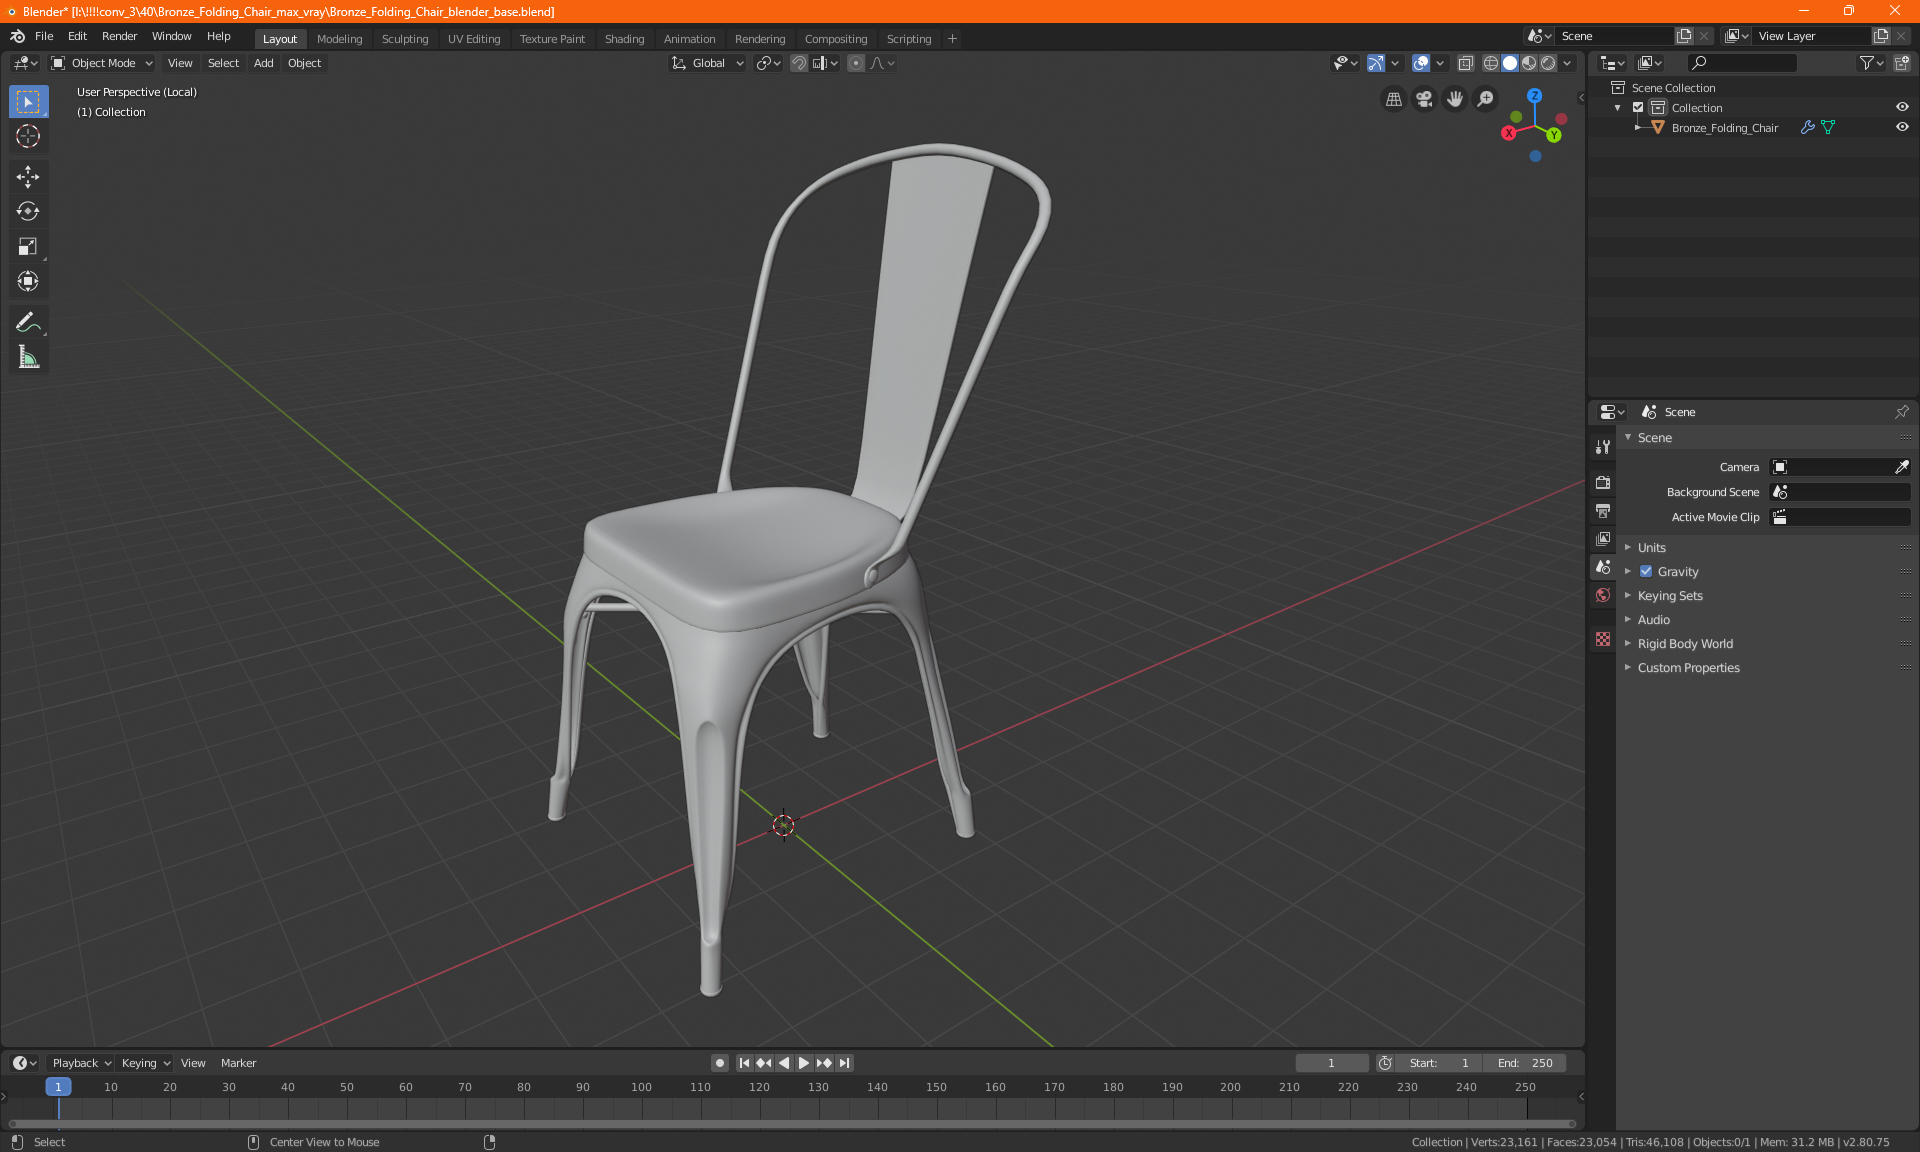Open the Keying dropdown in timeline
Screen dimensions: 1920x1152
pyautogui.click(x=146, y=1063)
